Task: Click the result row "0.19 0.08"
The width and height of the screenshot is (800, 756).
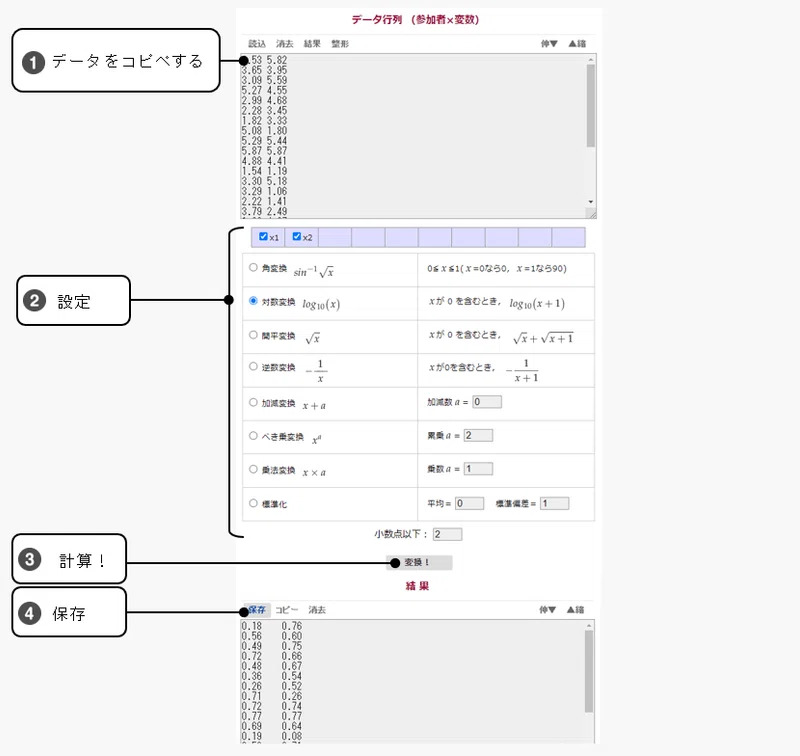Action: coord(271,737)
